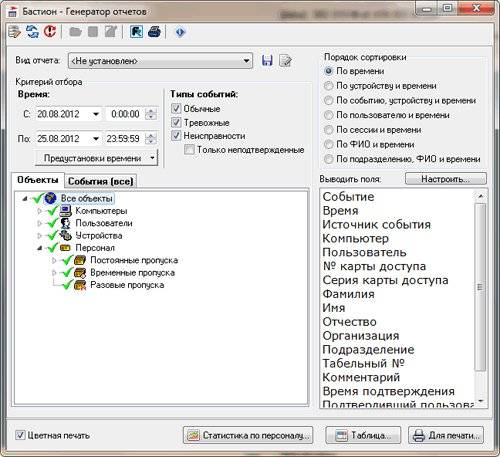
Task: Collapse the Все объекты tree node
Action: pos(25,199)
